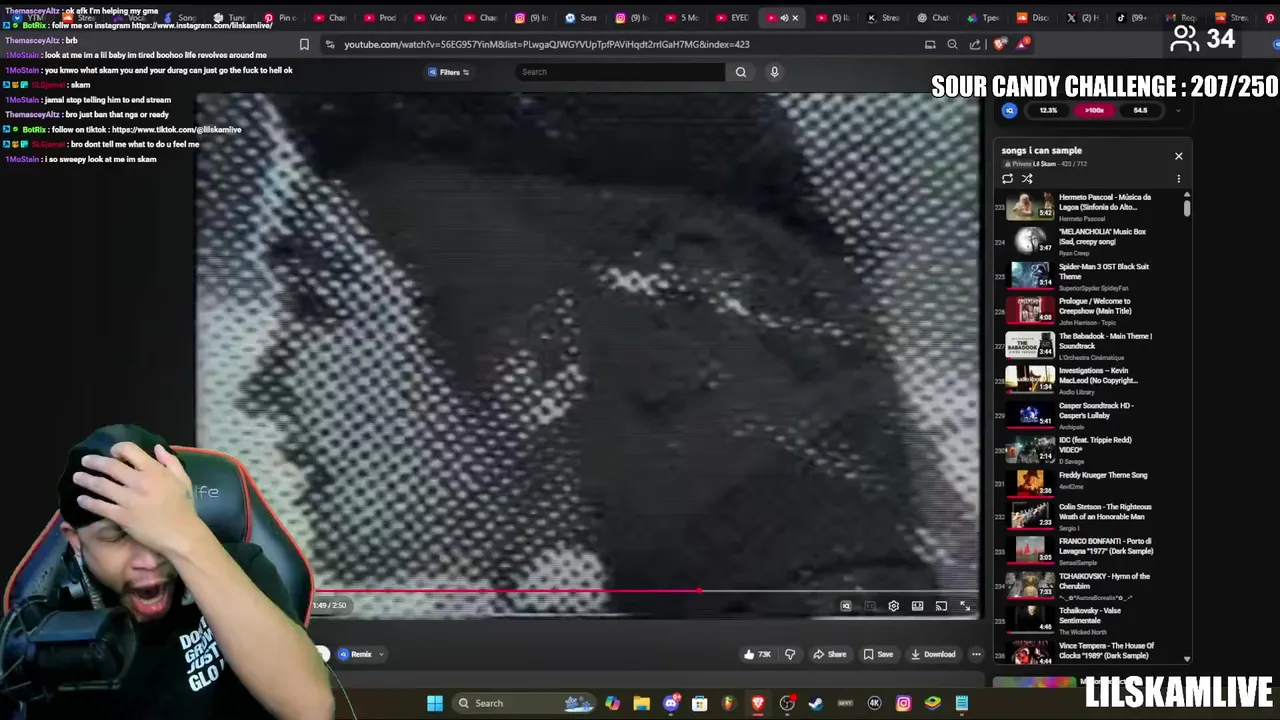
Task: Click the >100x pink stat pill
Action: tap(1095, 110)
